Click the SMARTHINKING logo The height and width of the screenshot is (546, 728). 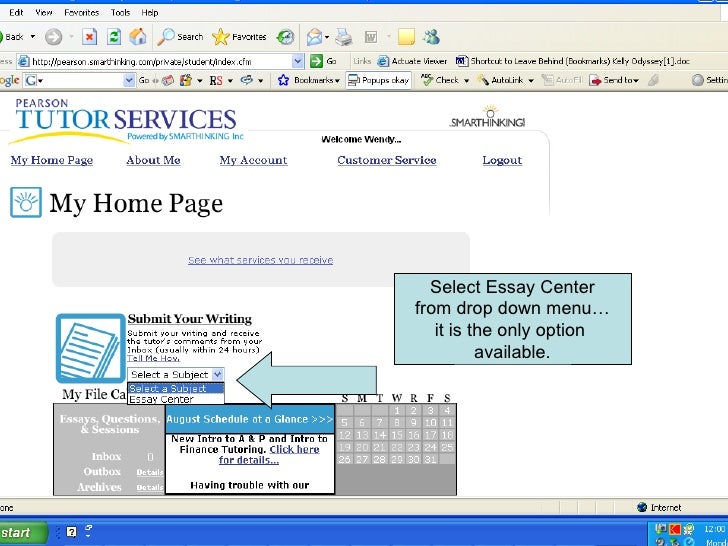click(488, 117)
